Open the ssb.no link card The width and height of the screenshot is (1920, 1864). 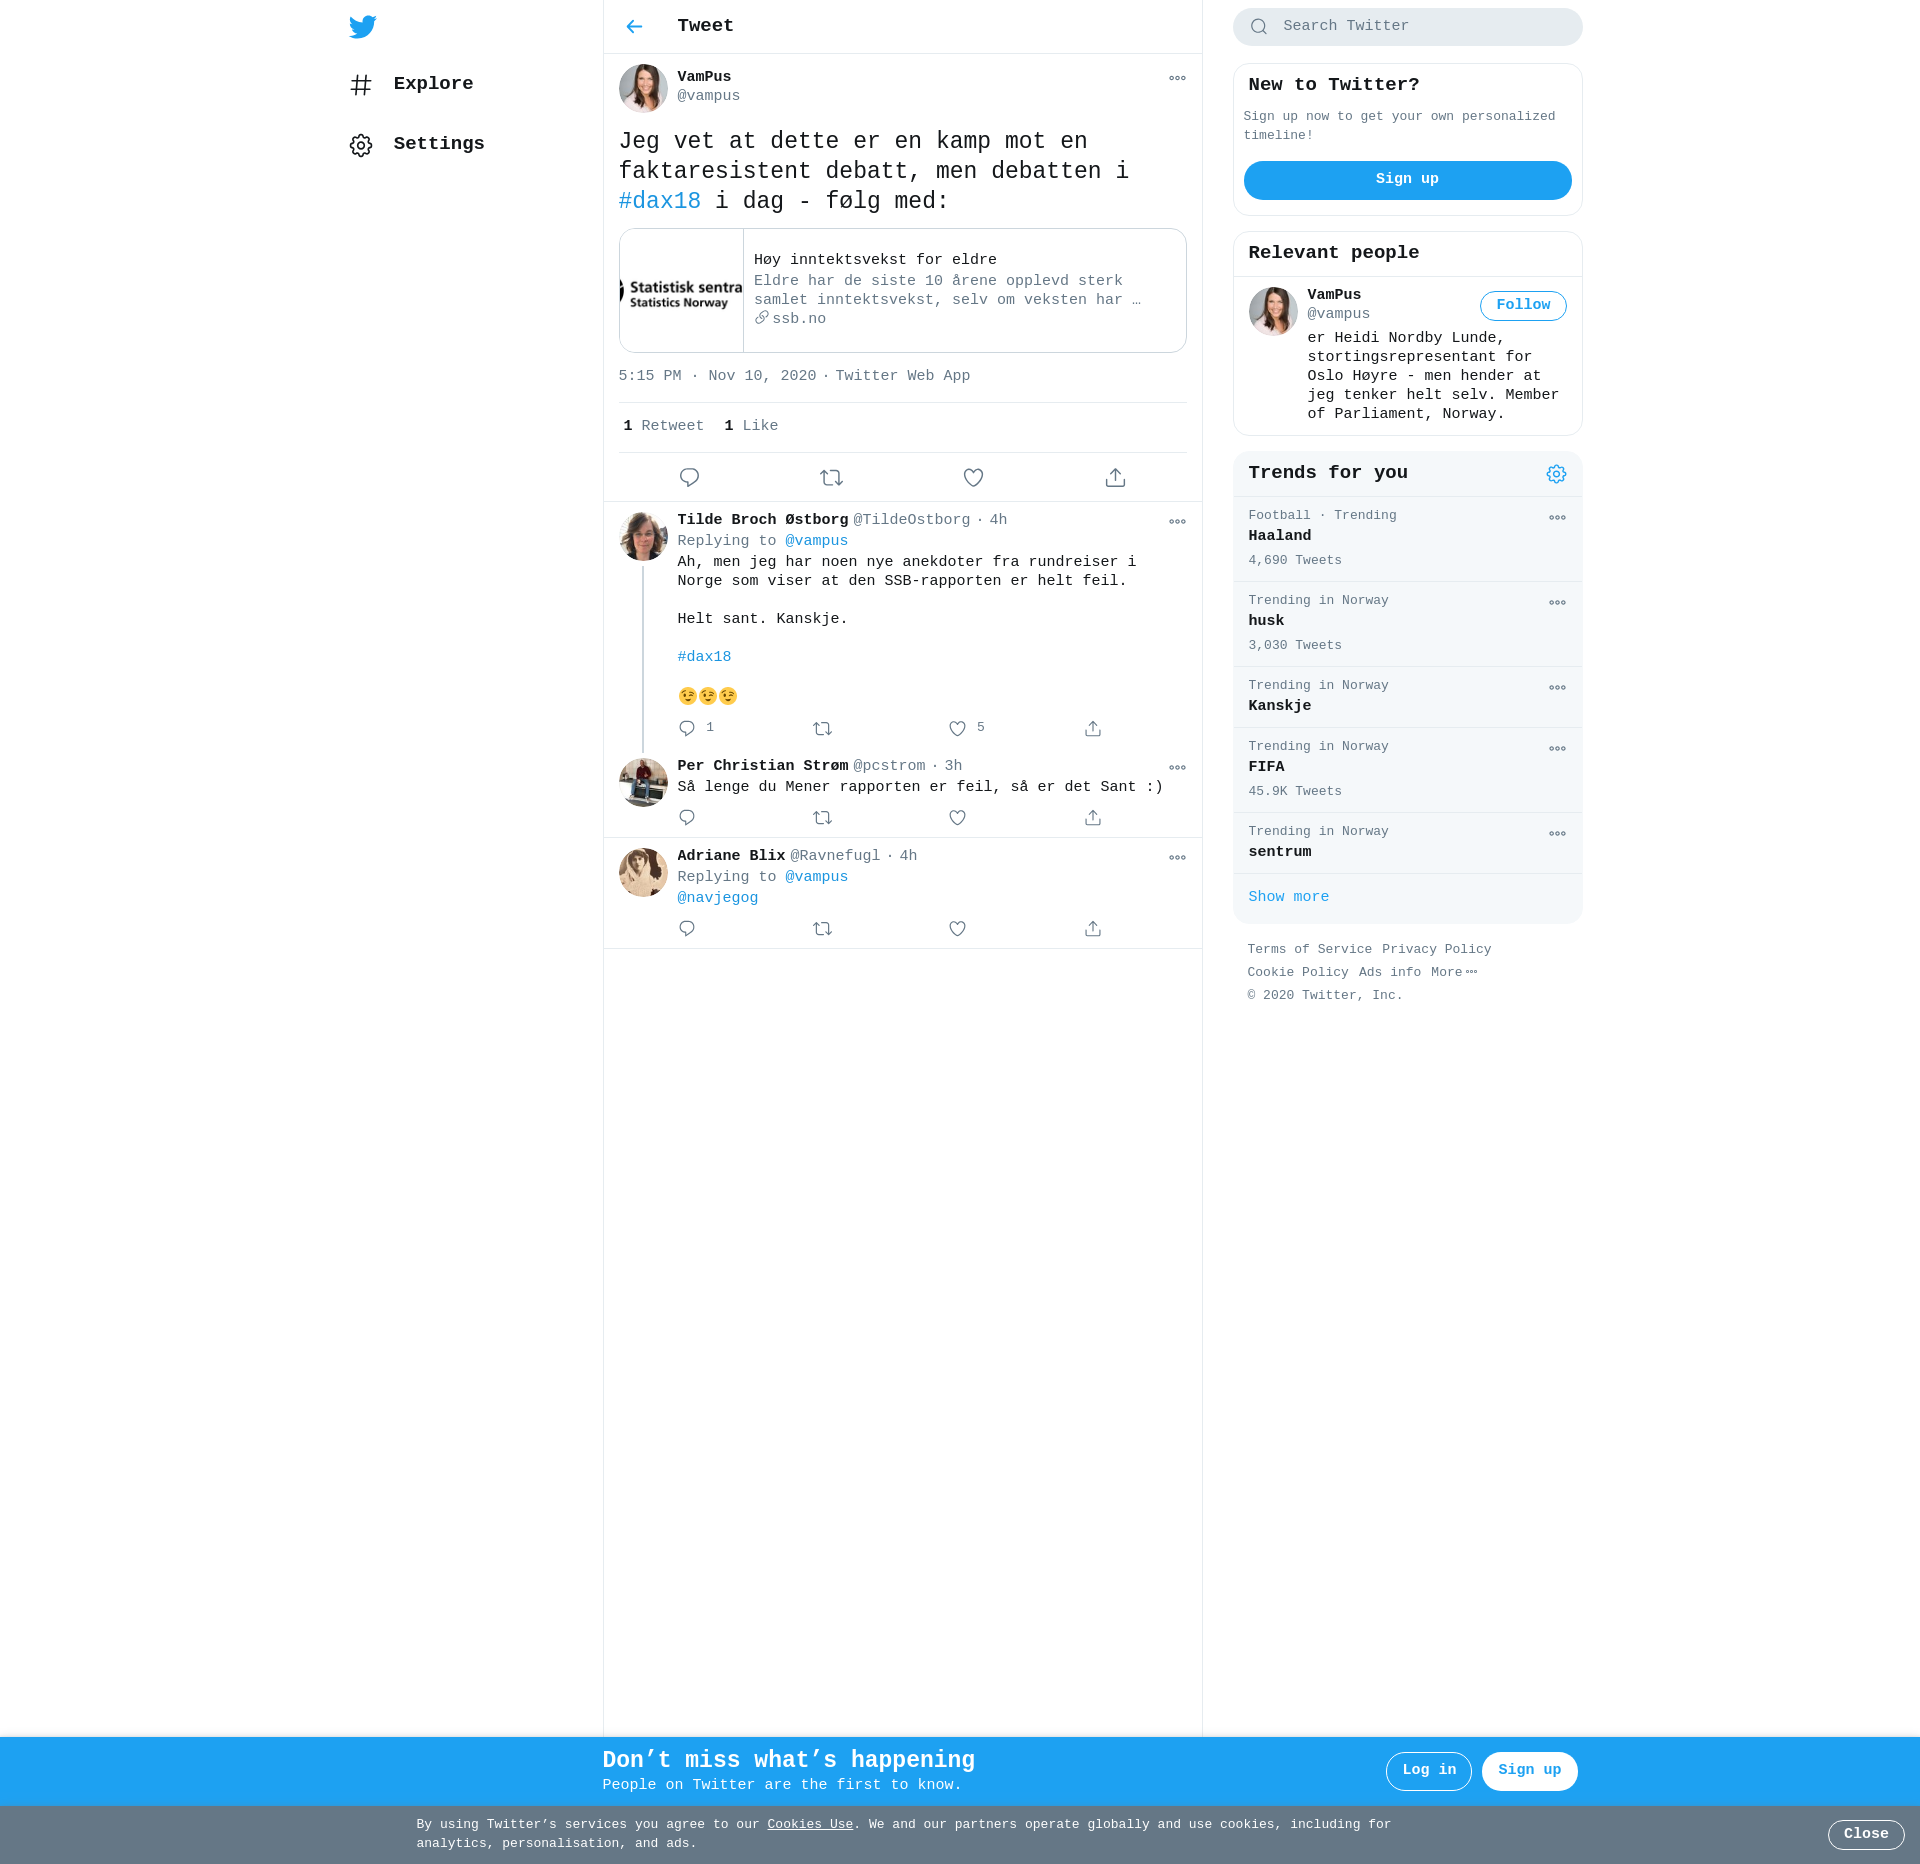tap(902, 290)
